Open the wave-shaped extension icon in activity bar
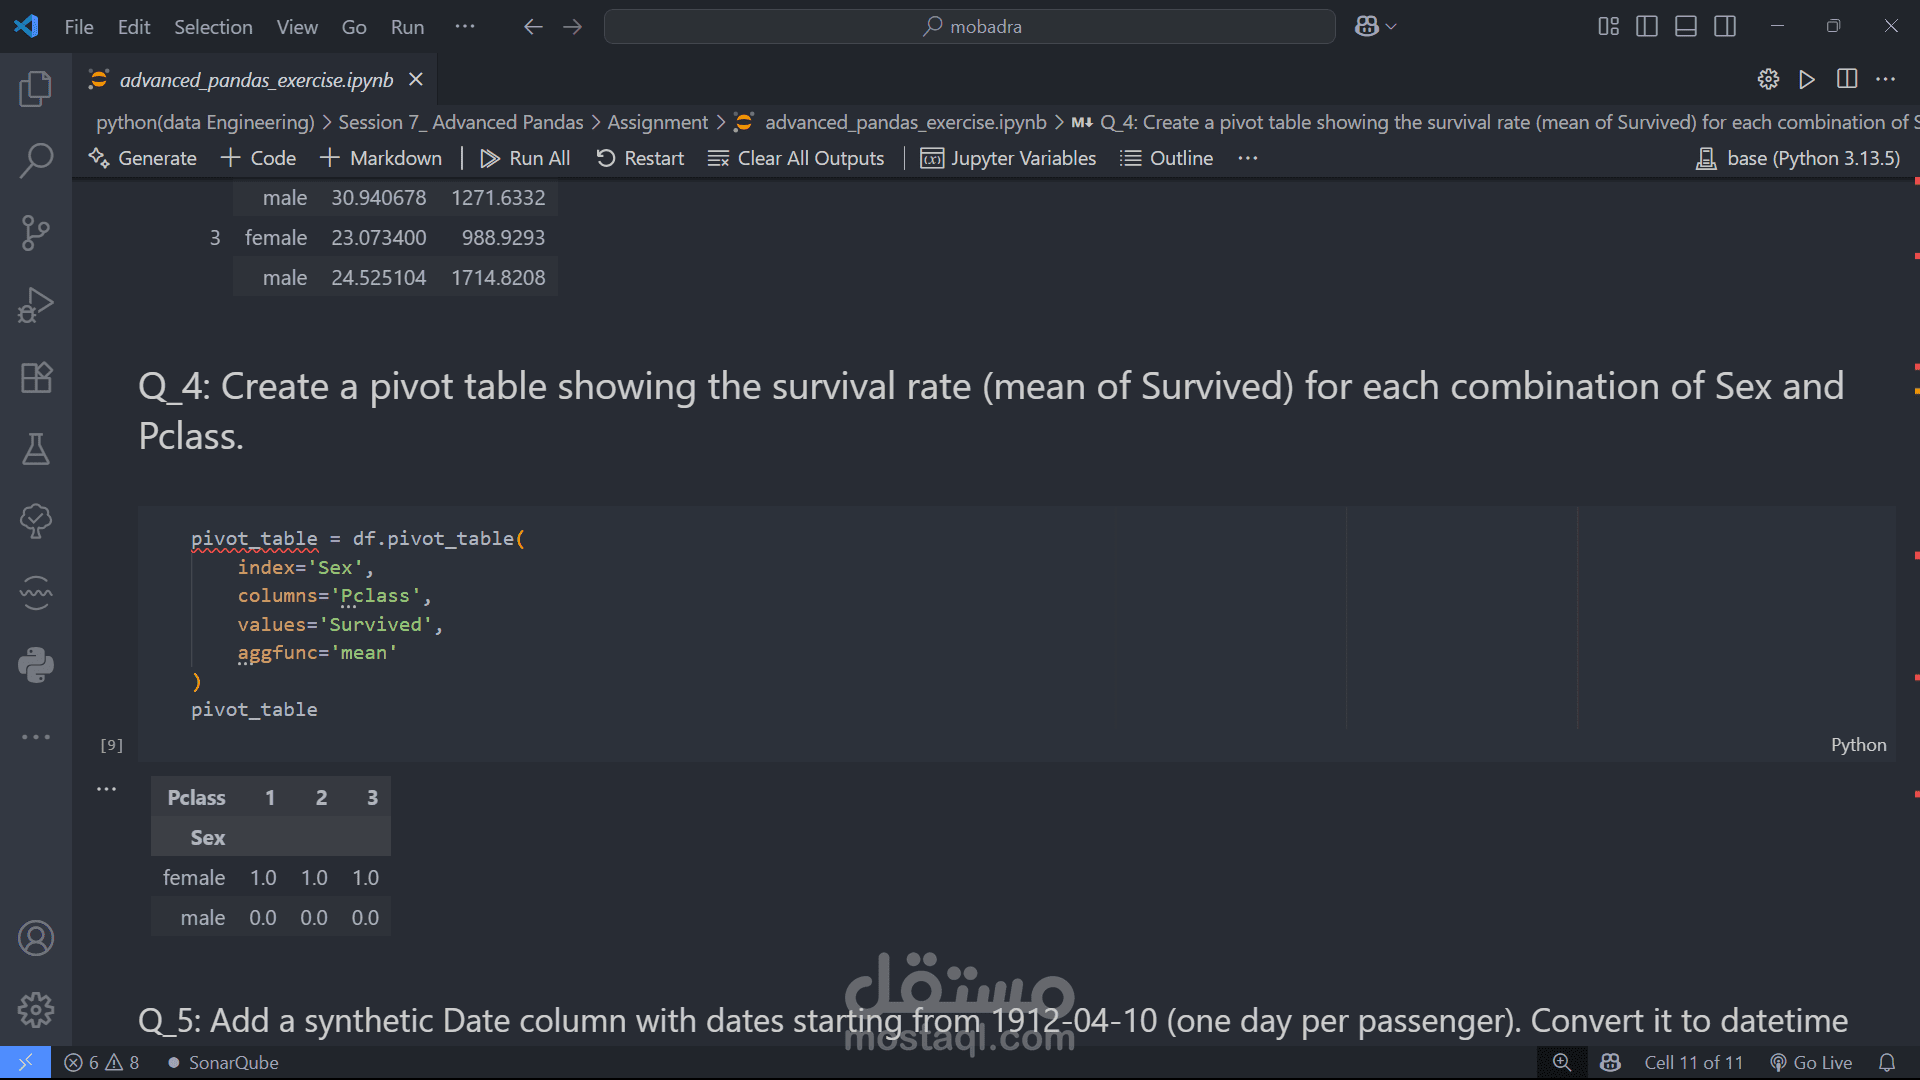 point(36,593)
